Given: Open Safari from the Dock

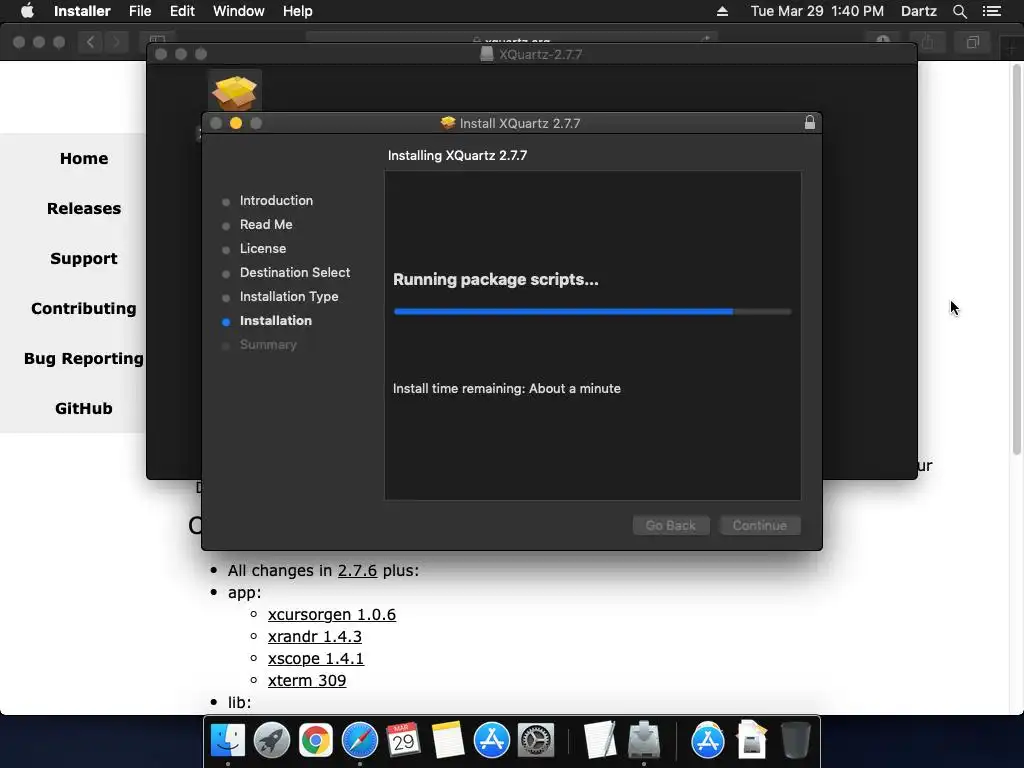Looking at the screenshot, I should tap(360, 740).
